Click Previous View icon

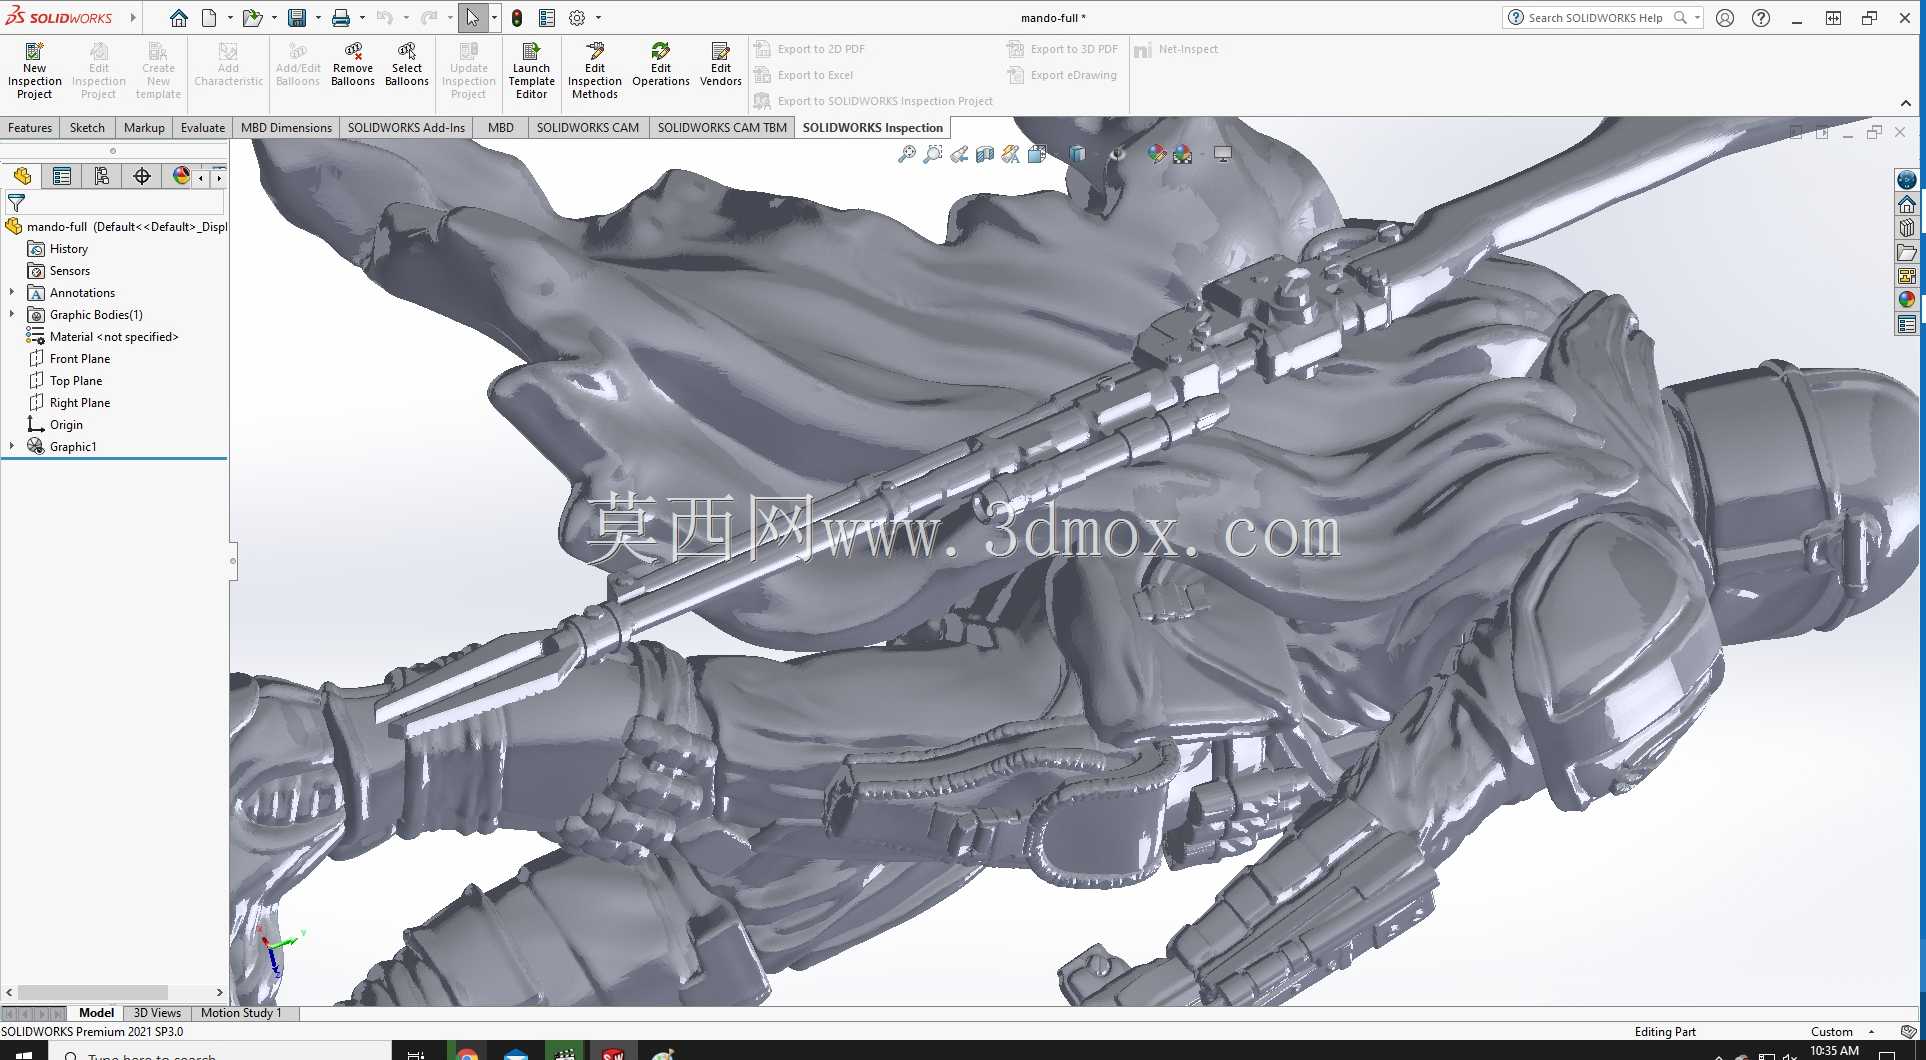[959, 154]
